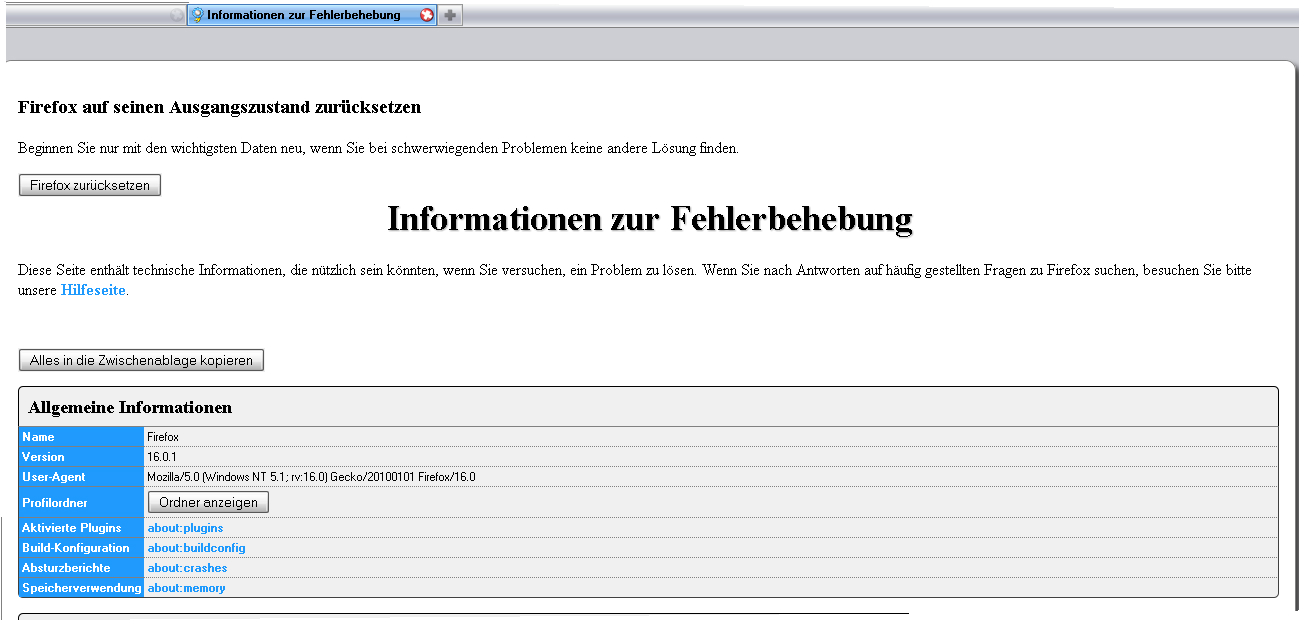Open a new tab with plus icon
The height and width of the screenshot is (630, 1309).
[450, 15]
